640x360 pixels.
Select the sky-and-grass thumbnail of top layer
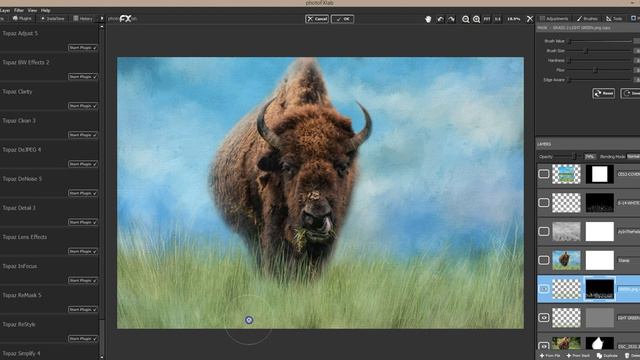(x=566, y=174)
